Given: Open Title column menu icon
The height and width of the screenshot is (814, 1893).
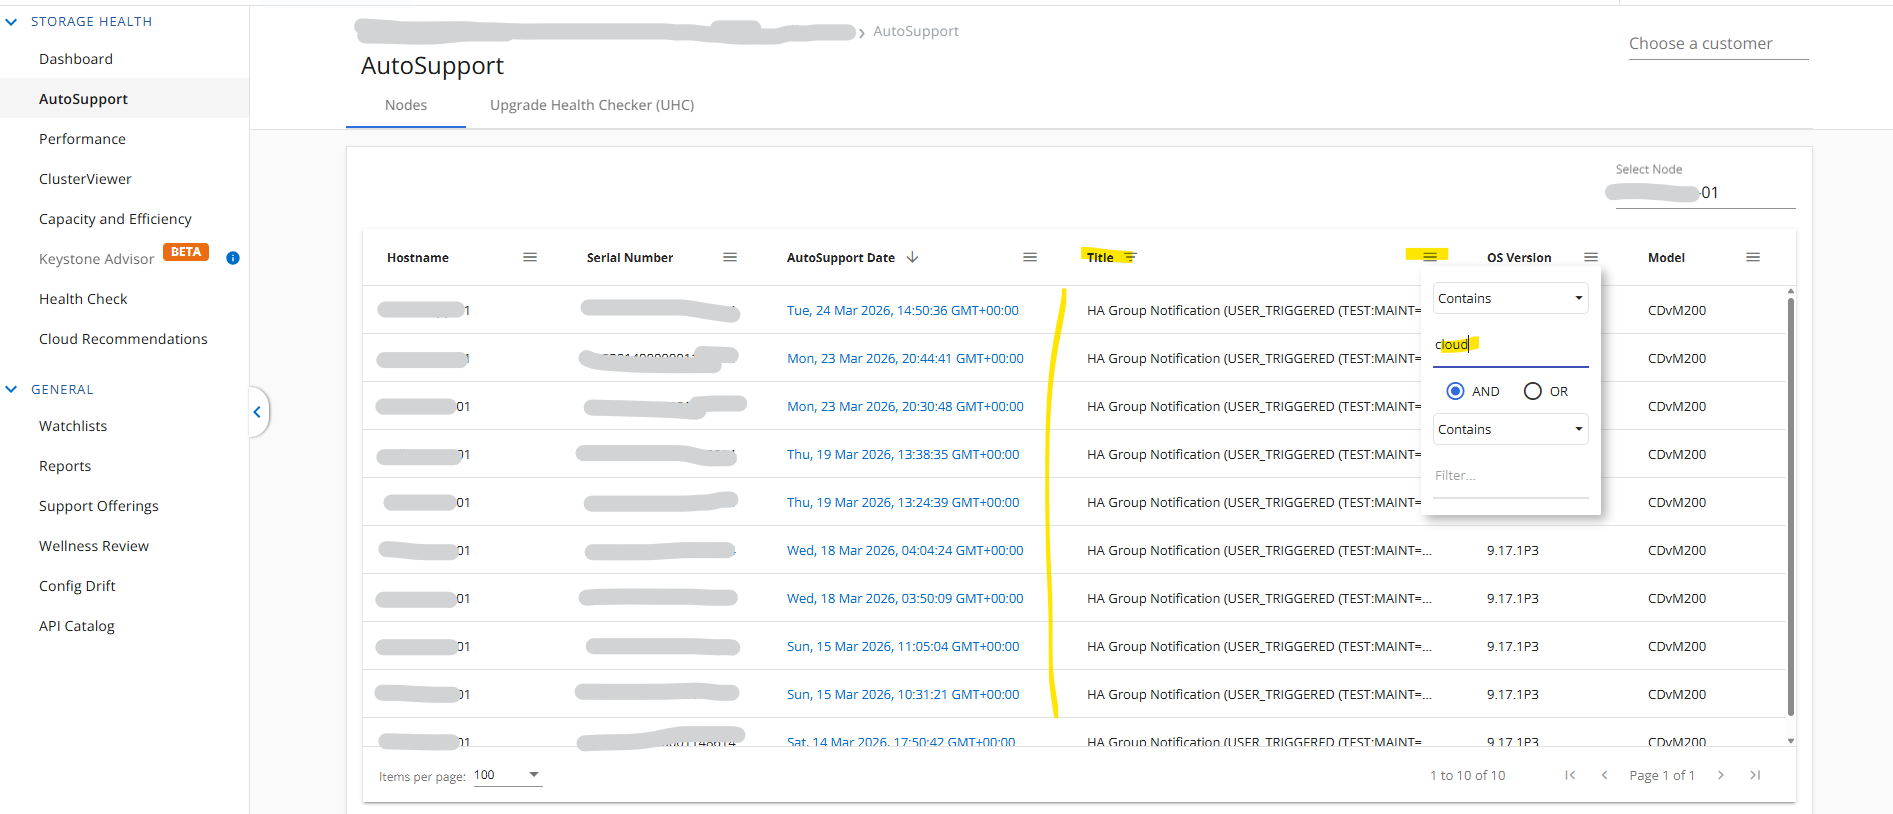Looking at the screenshot, I should click(x=1430, y=257).
